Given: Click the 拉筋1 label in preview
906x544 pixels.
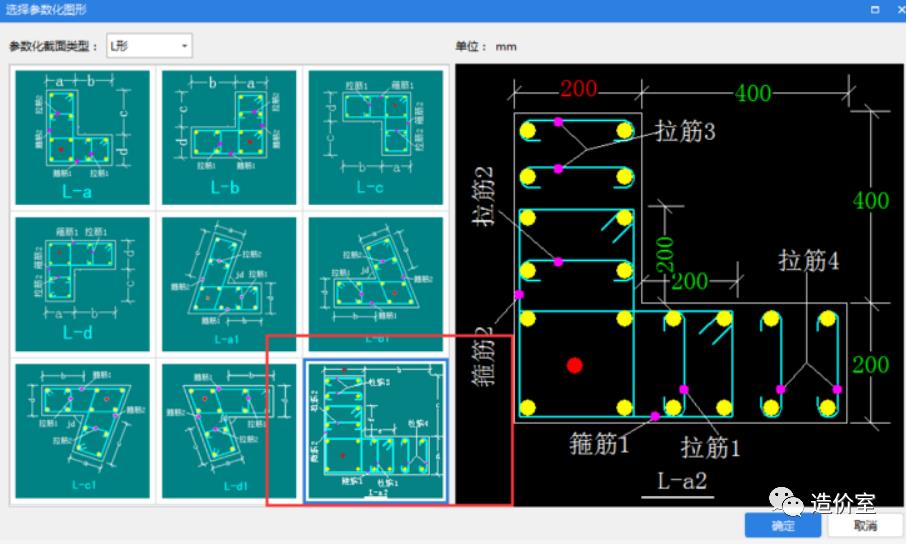Looking at the screenshot, I should (x=710, y=447).
